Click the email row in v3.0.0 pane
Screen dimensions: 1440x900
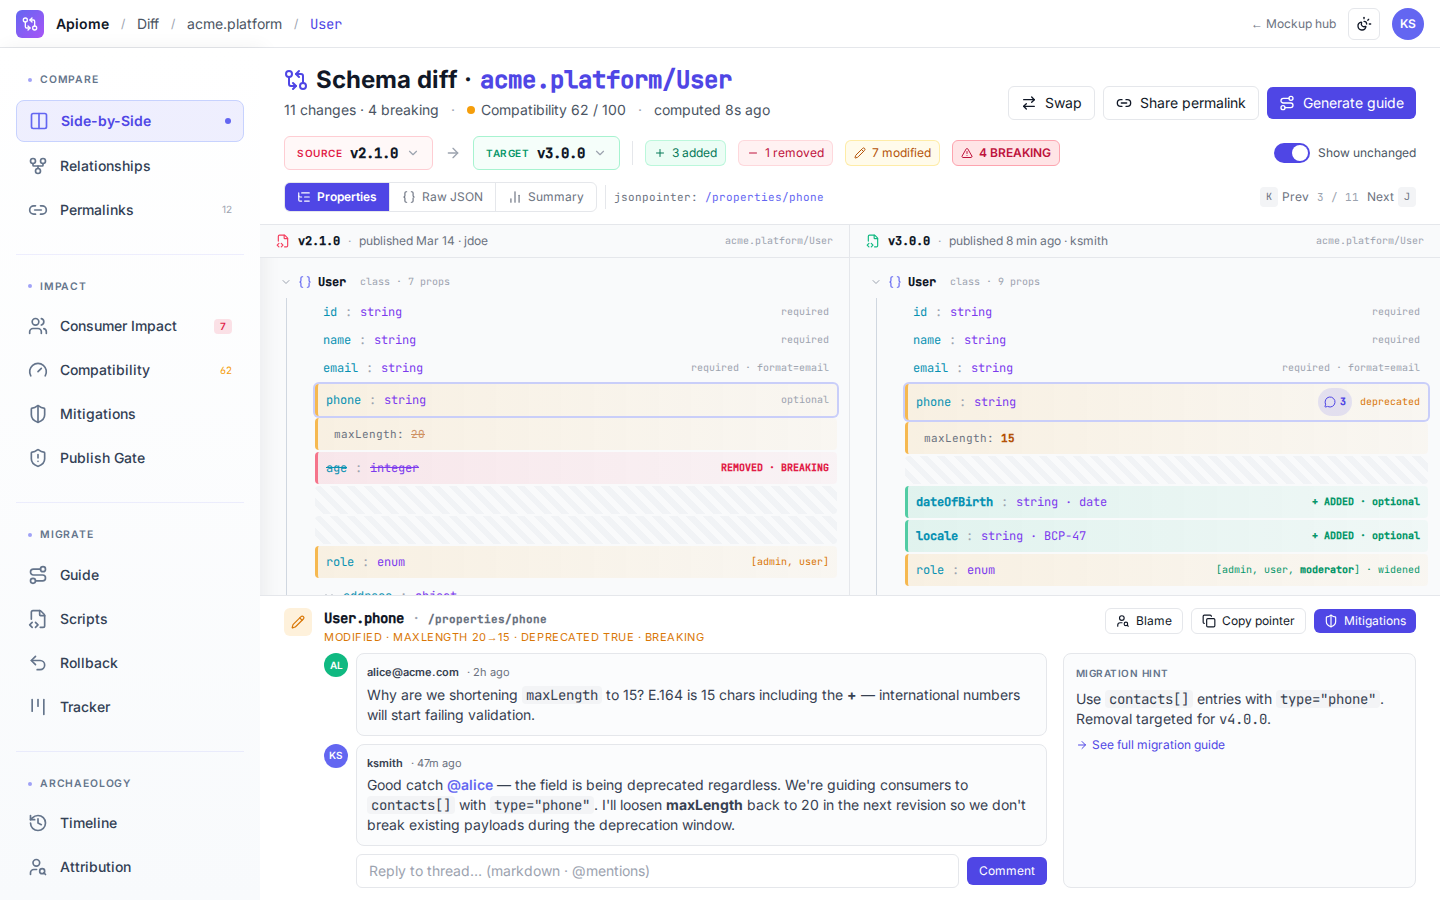coord(1166,368)
